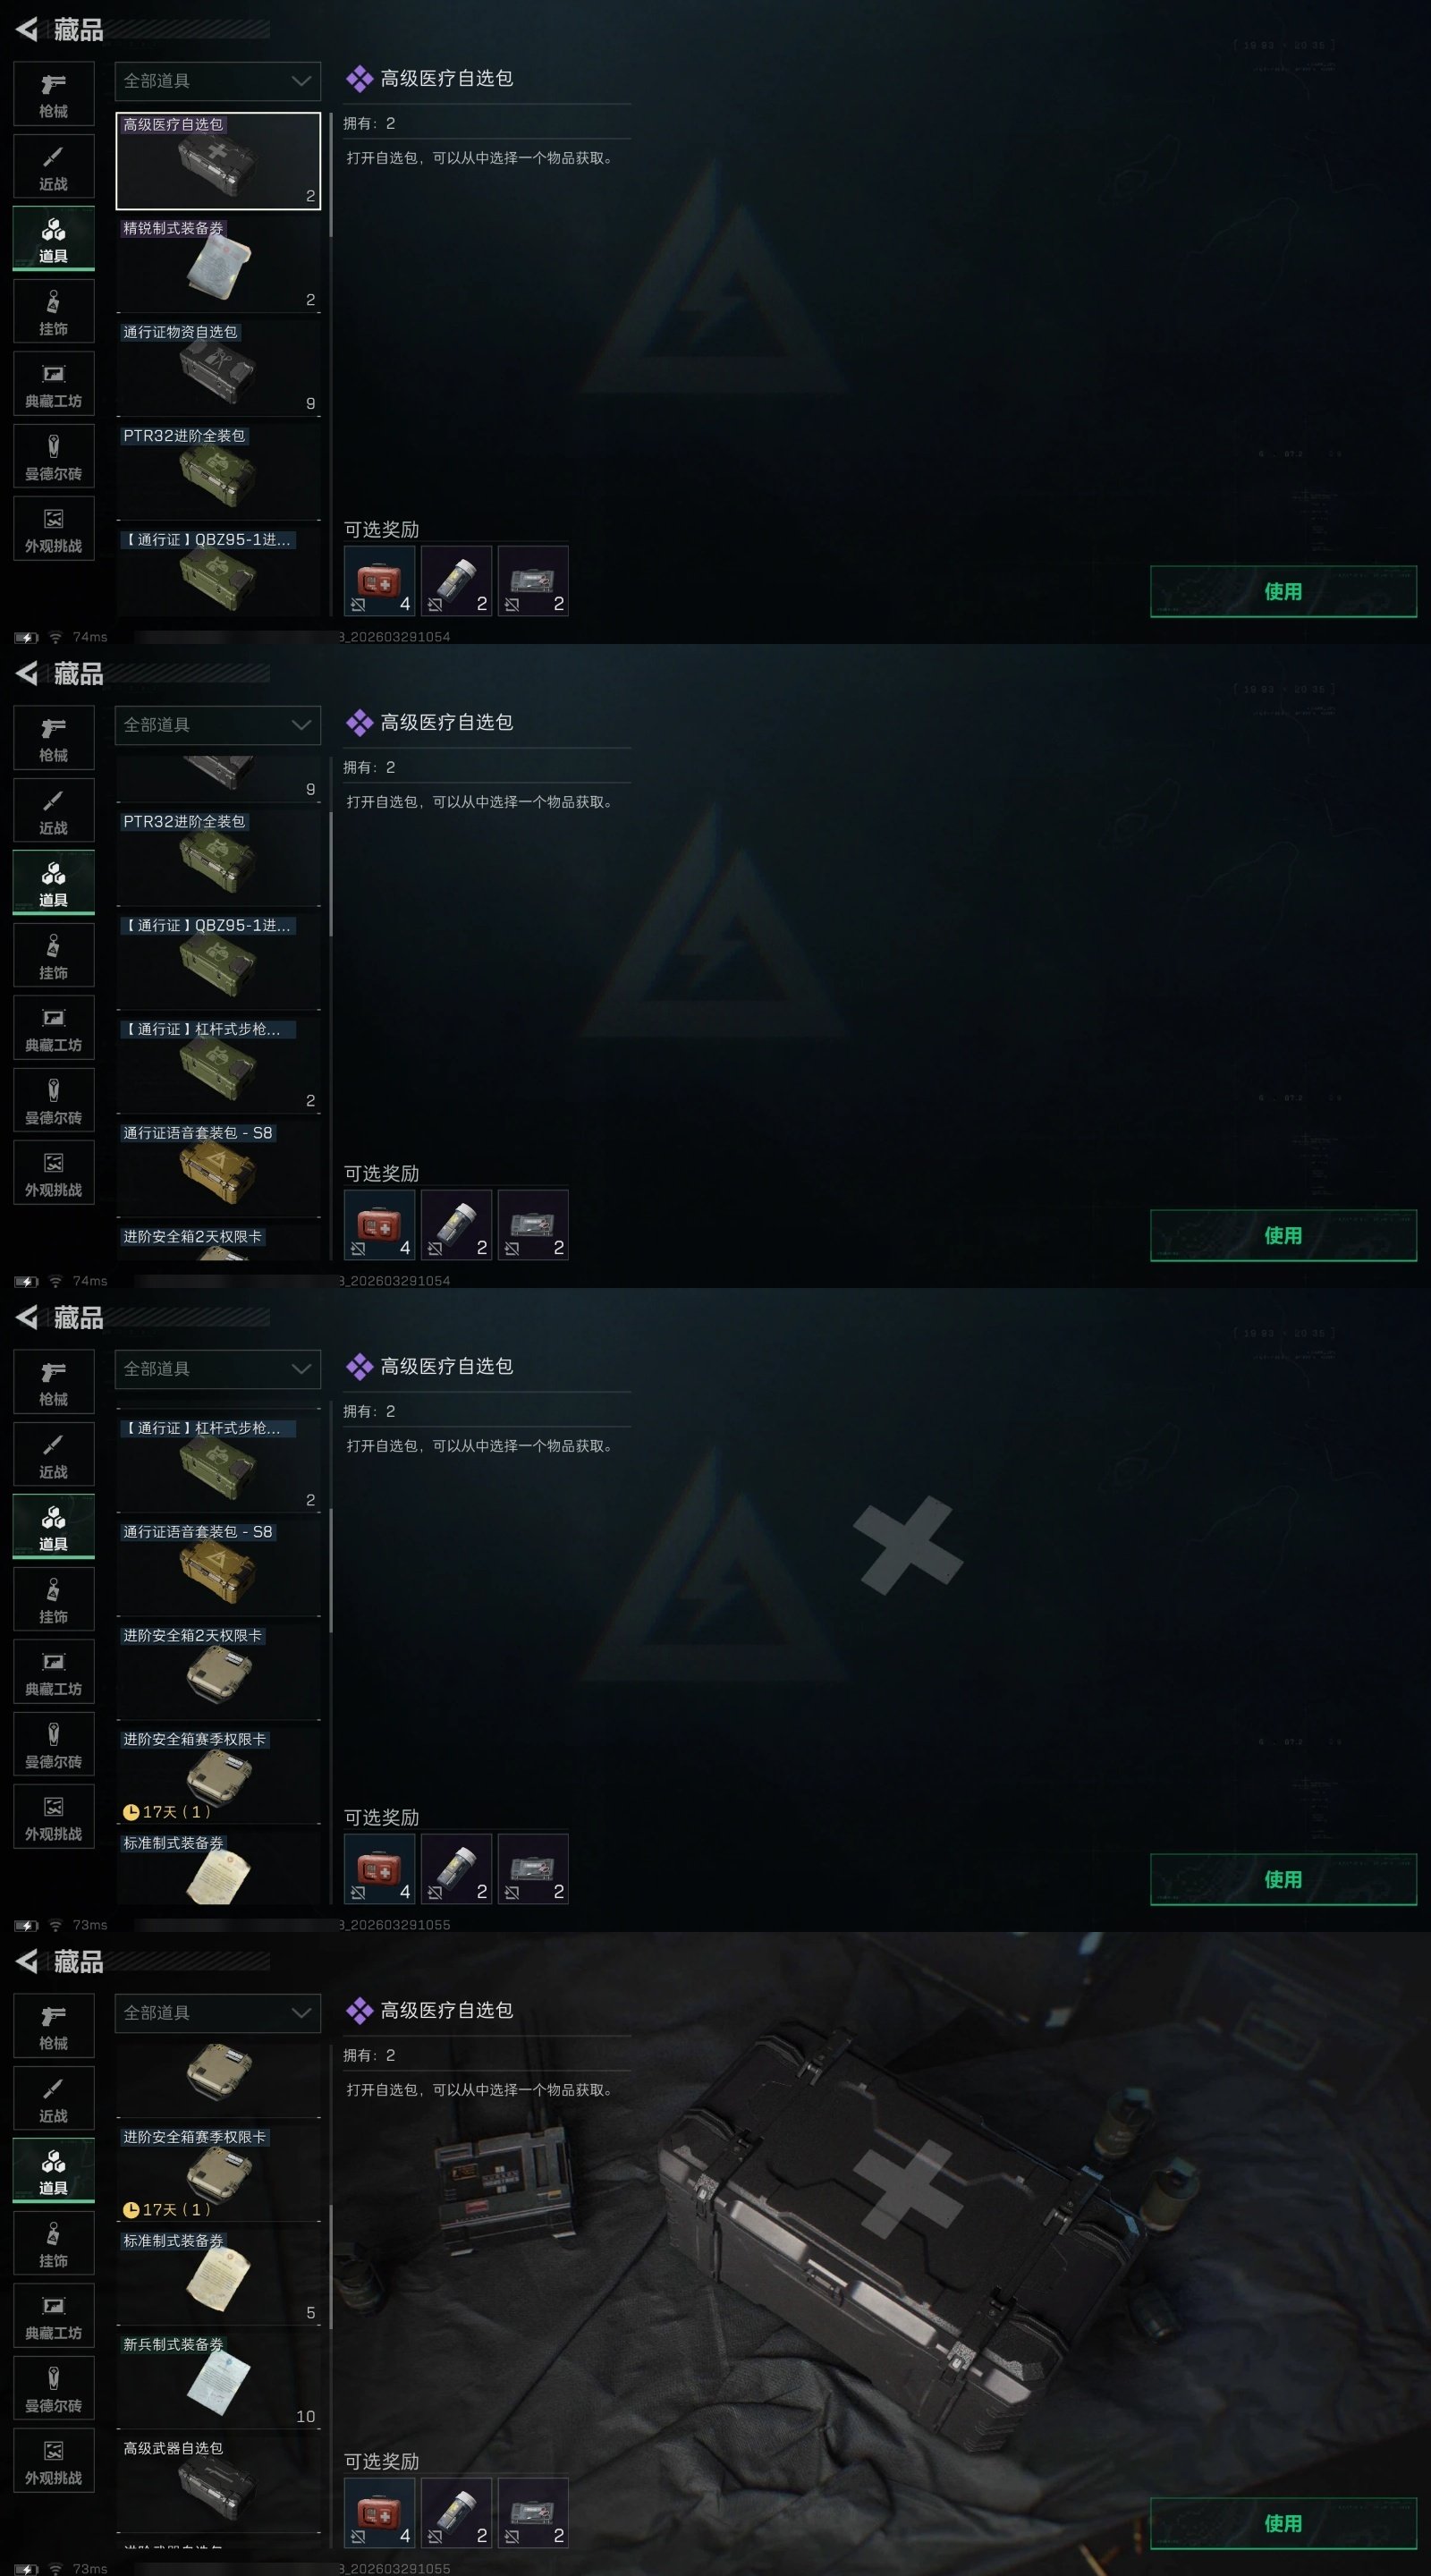This screenshot has width=1431, height=2576.
Task: Expand 全部道具 dropdown on medical crate screen
Action: (218, 2012)
